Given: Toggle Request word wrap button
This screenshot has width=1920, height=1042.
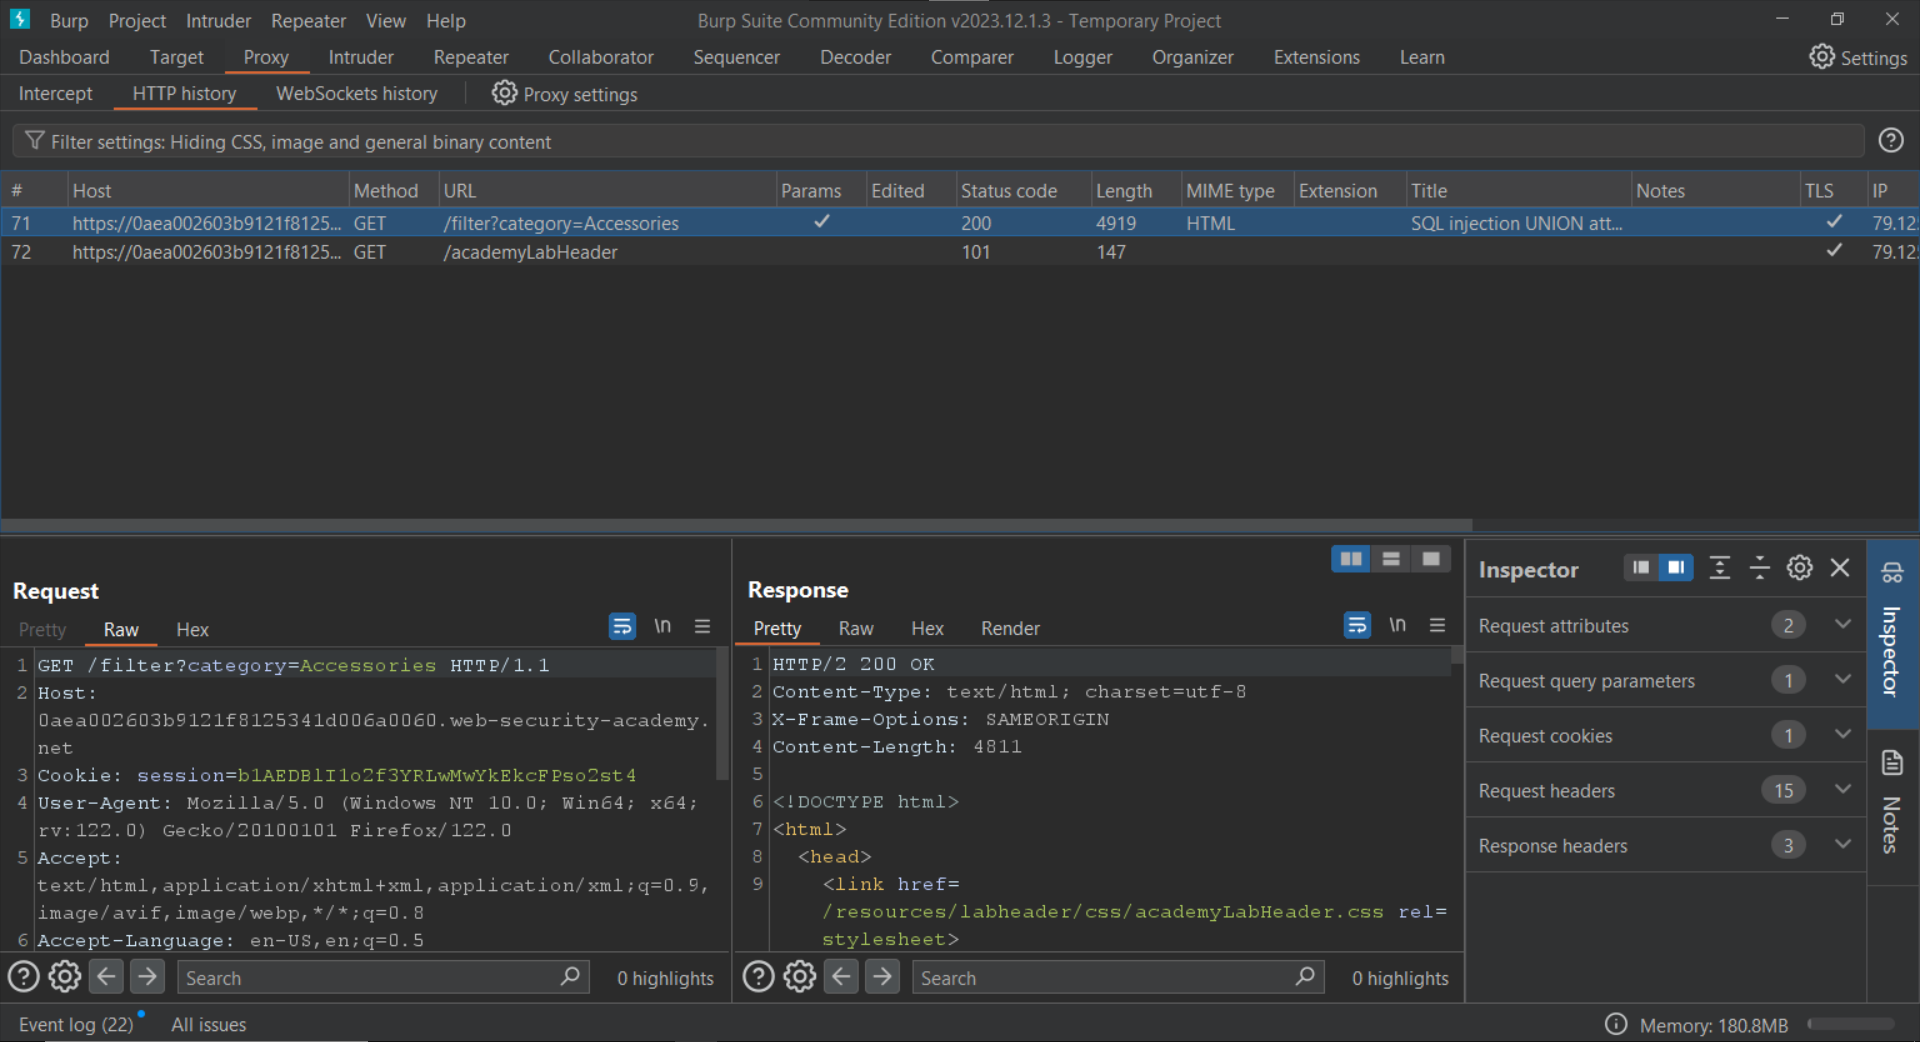Looking at the screenshot, I should [622, 627].
